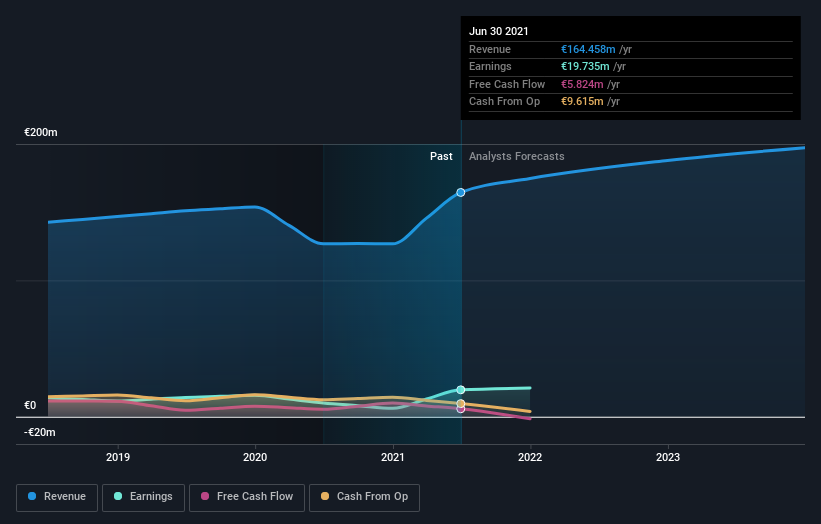
Task: Click the €5.824m free cash flow value
Action: click(x=582, y=84)
